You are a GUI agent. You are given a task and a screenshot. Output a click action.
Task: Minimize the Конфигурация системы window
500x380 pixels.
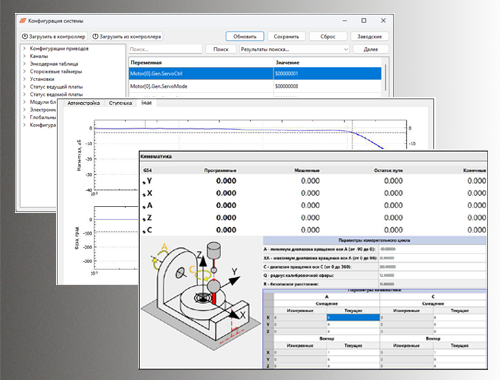345,21
